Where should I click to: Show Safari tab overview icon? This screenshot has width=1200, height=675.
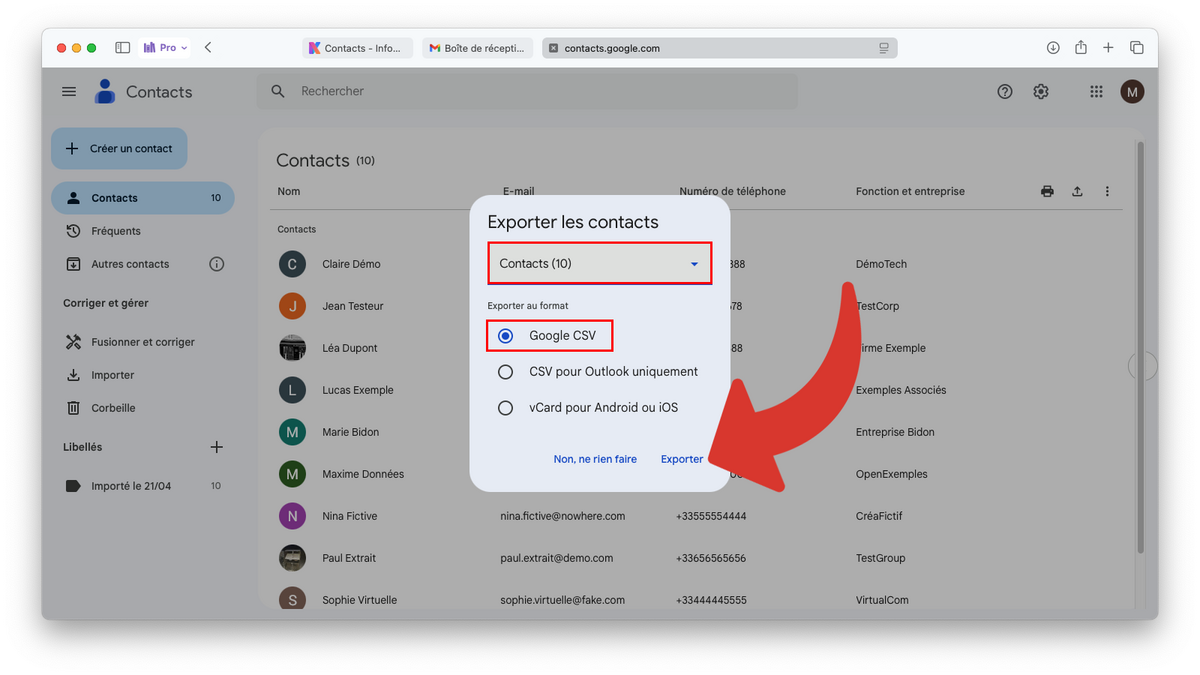tap(1137, 48)
